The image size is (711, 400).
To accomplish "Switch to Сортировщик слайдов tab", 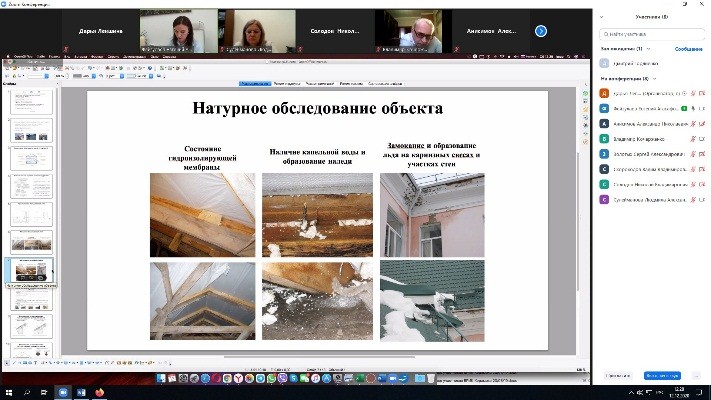I will point(385,84).
